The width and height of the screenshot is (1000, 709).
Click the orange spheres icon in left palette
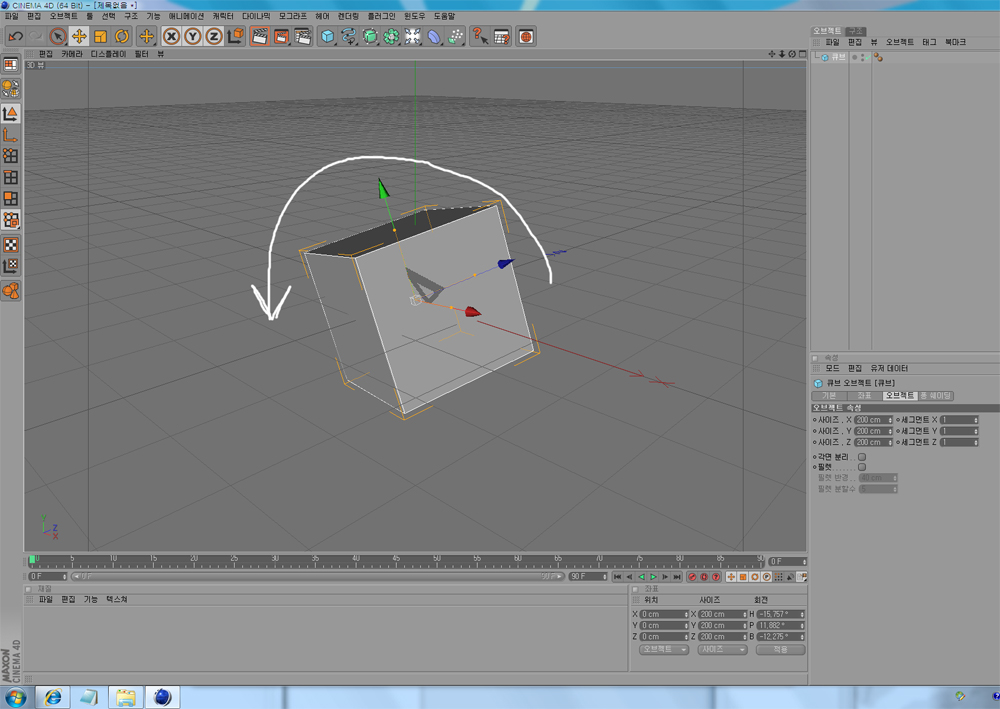[x=11, y=291]
